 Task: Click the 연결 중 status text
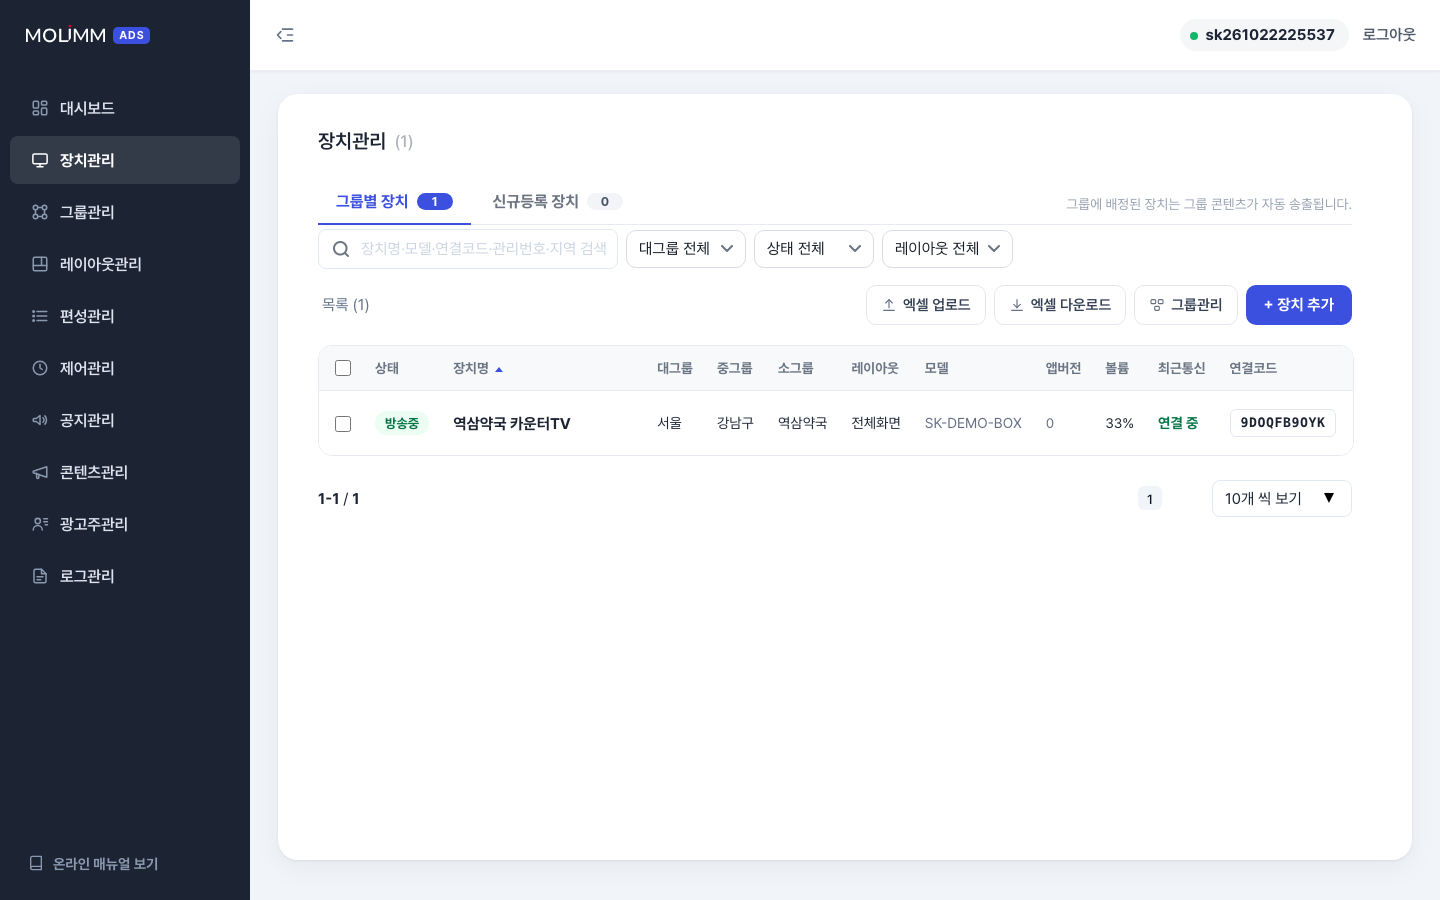pos(1178,423)
